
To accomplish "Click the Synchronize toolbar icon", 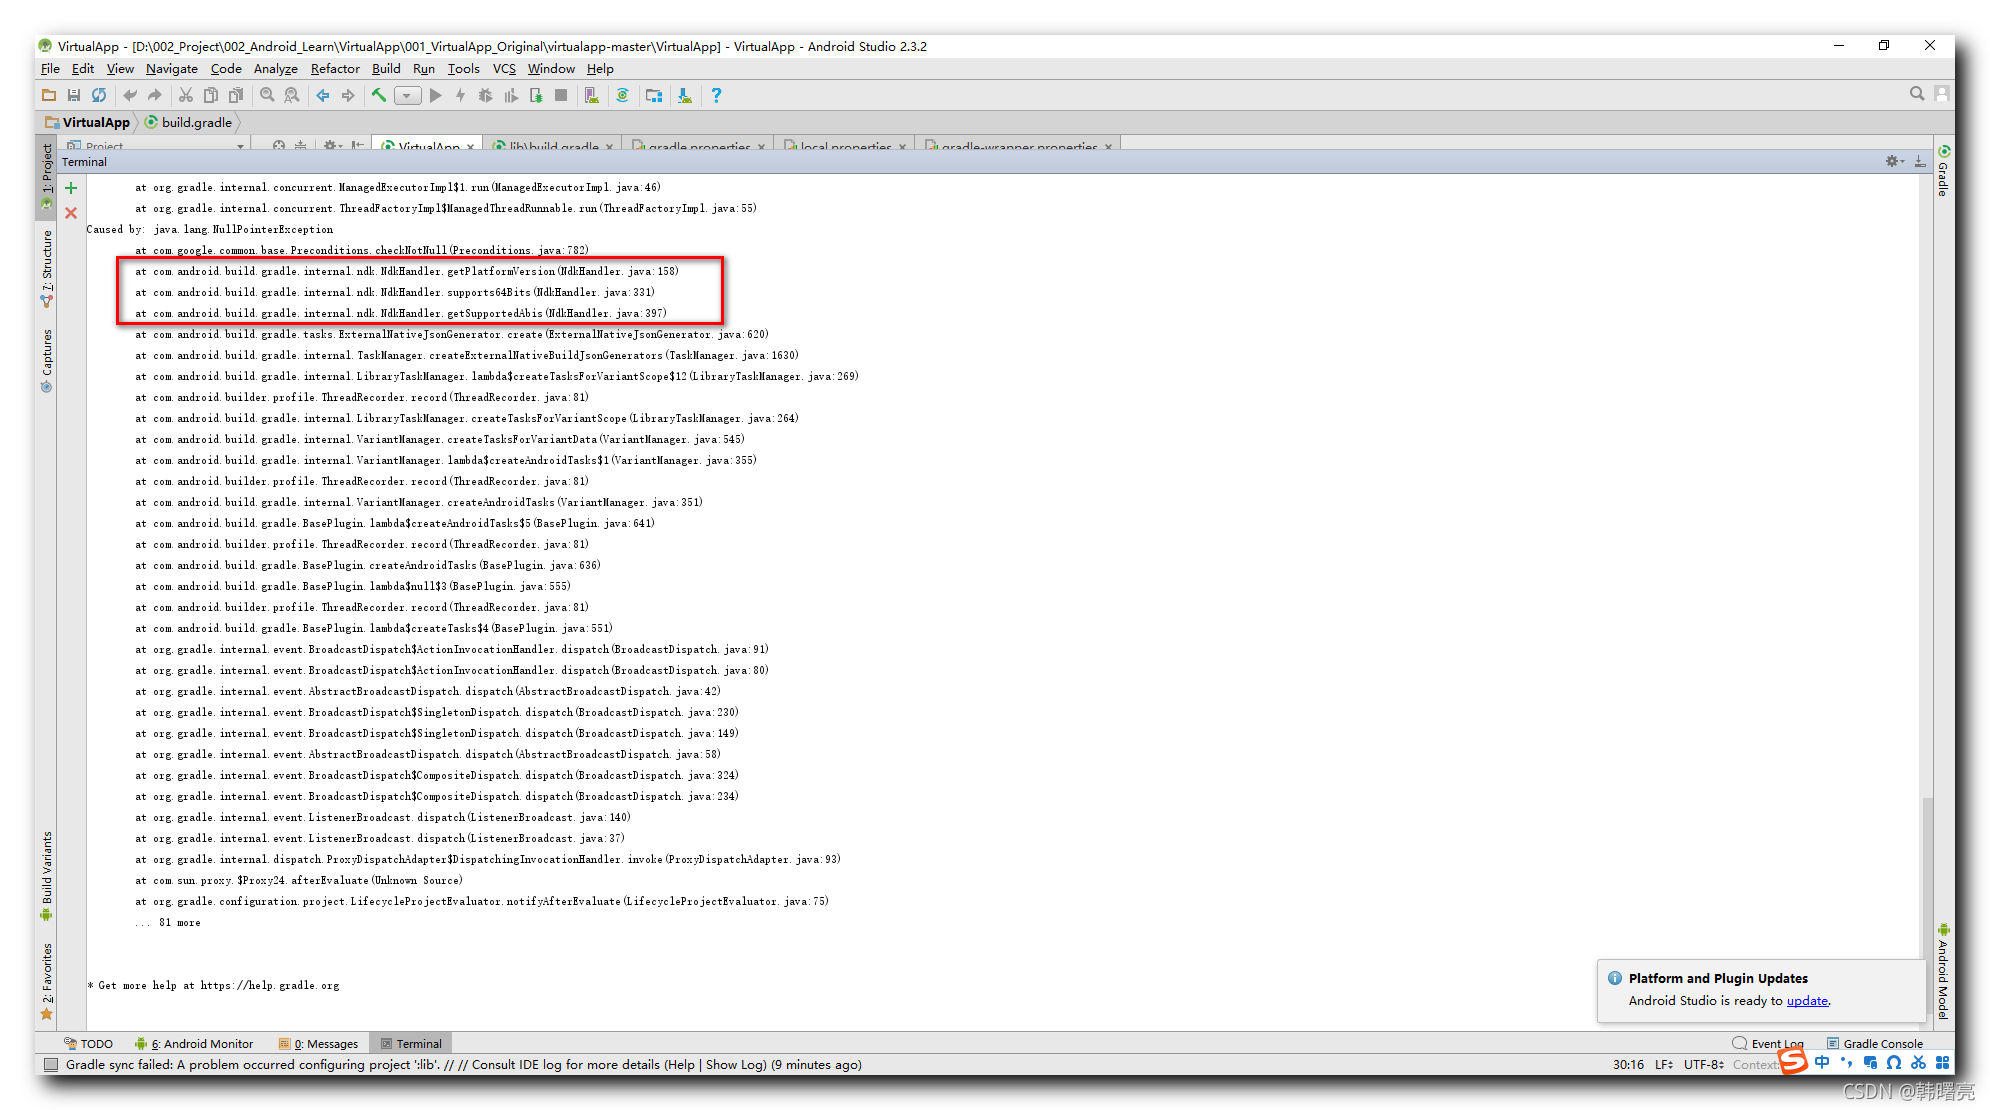I will pyautogui.click(x=98, y=95).
